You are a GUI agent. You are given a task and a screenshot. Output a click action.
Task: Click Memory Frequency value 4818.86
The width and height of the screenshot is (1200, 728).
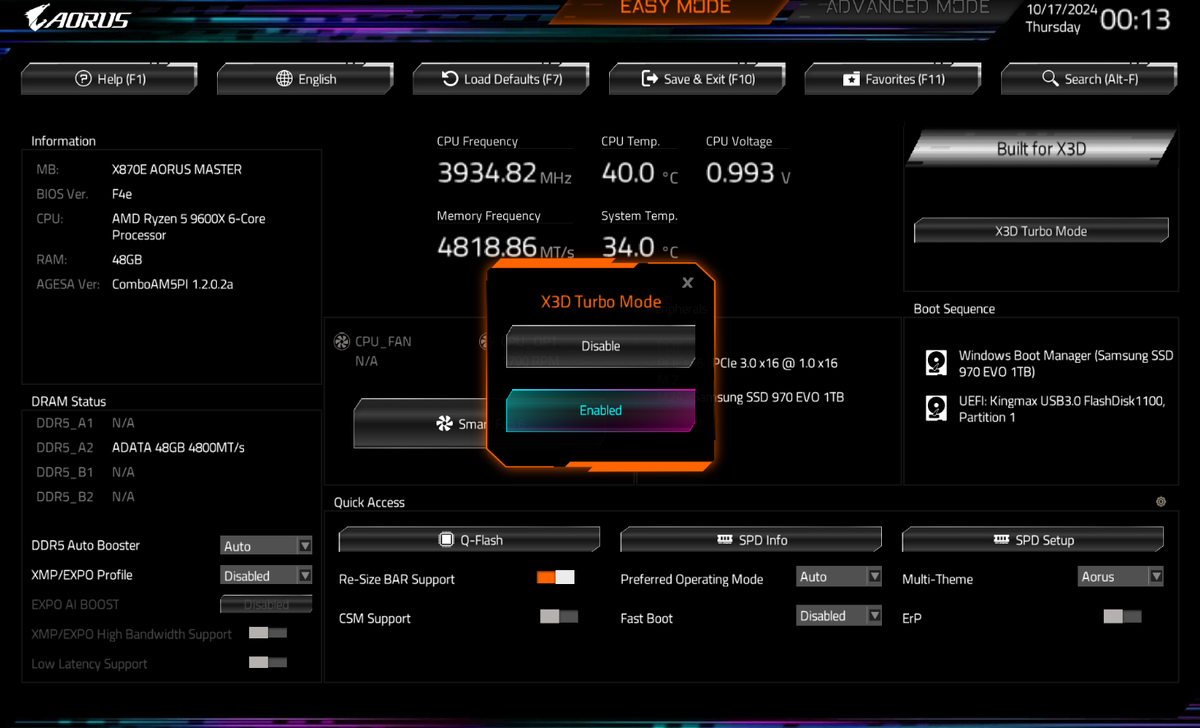pos(487,247)
